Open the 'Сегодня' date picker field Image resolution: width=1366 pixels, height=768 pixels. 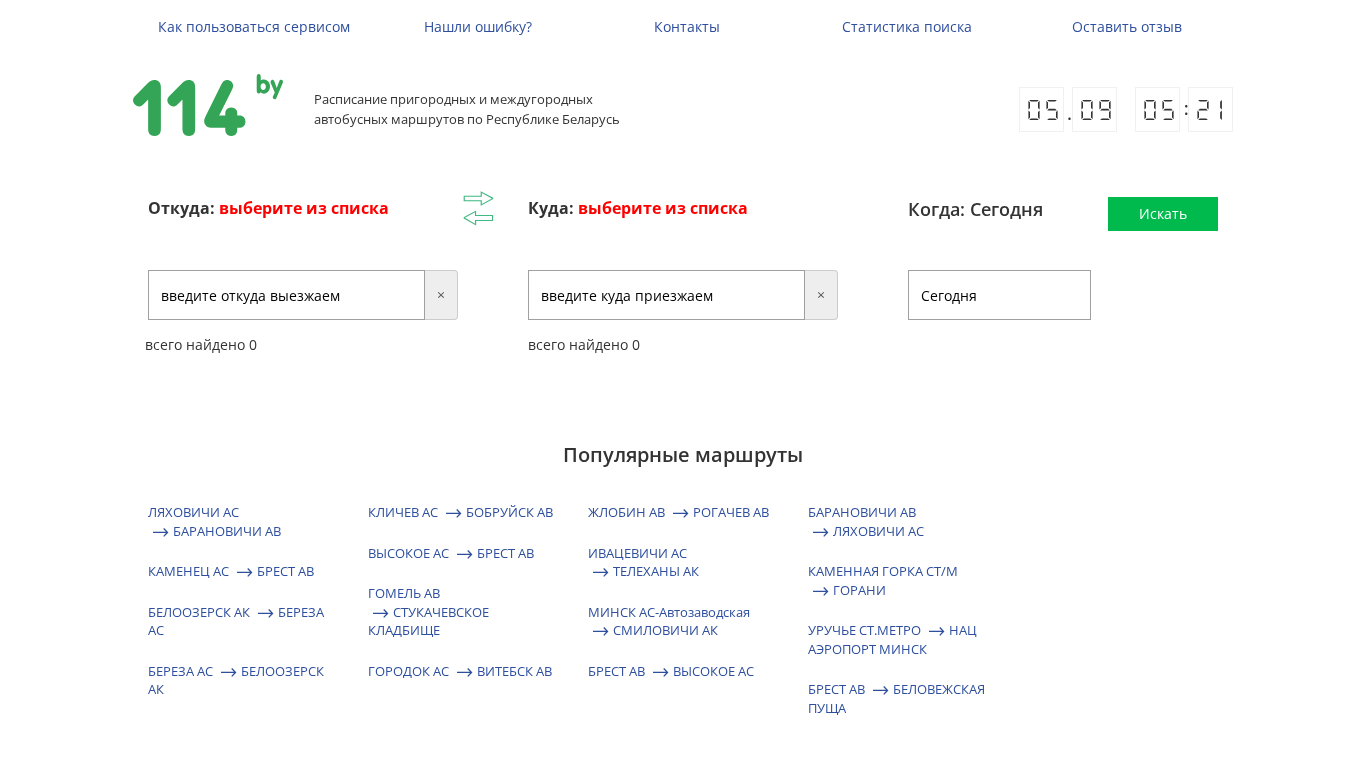999,295
